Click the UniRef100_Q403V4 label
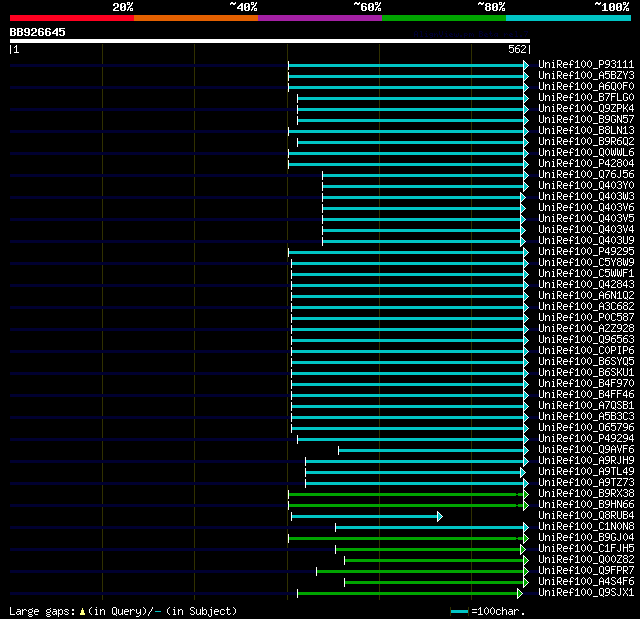 tap(586, 230)
